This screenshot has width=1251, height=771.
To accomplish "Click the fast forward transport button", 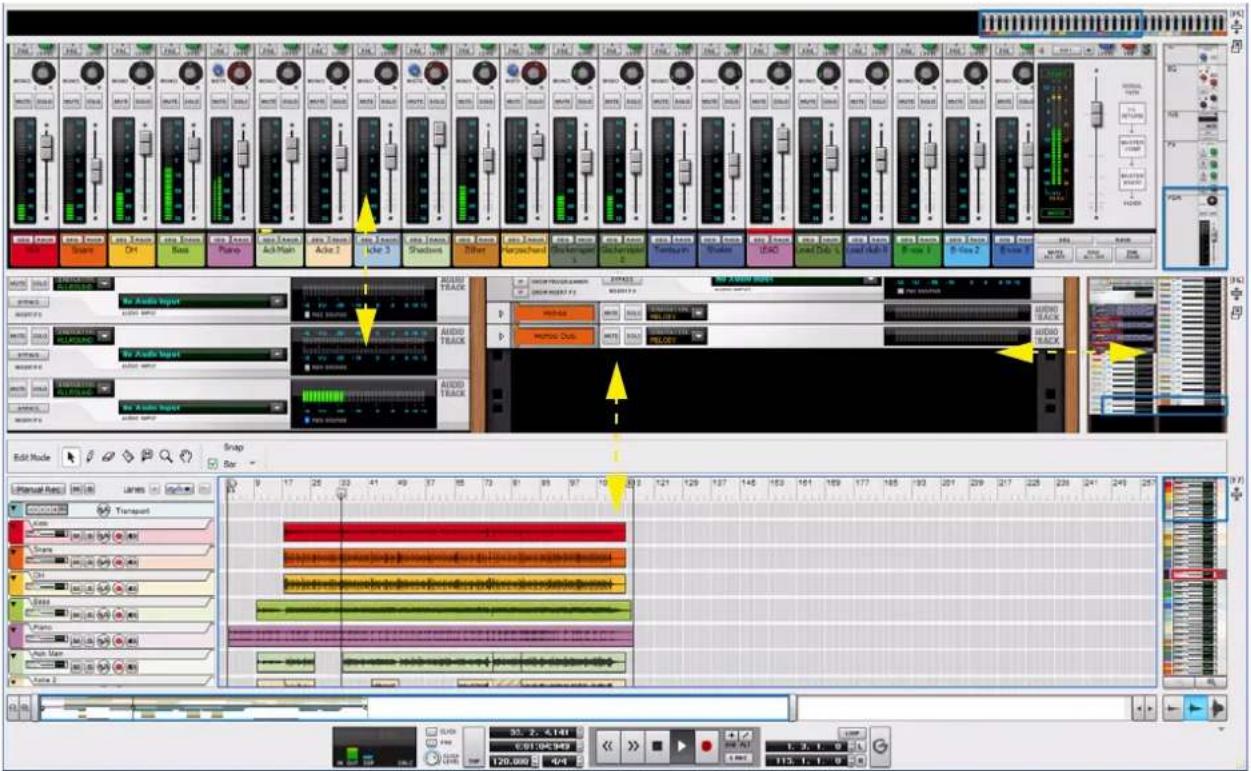I will pyautogui.click(x=632, y=746).
